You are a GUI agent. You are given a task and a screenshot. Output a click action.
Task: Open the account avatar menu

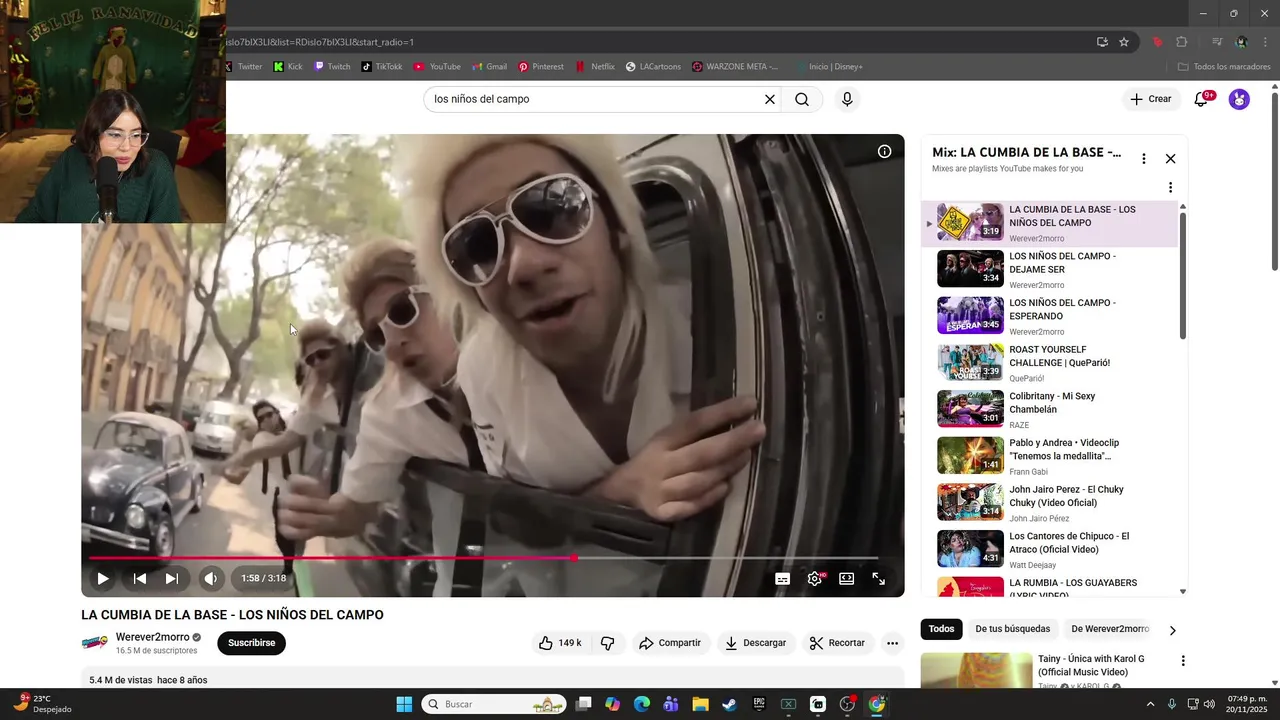click(x=1239, y=99)
